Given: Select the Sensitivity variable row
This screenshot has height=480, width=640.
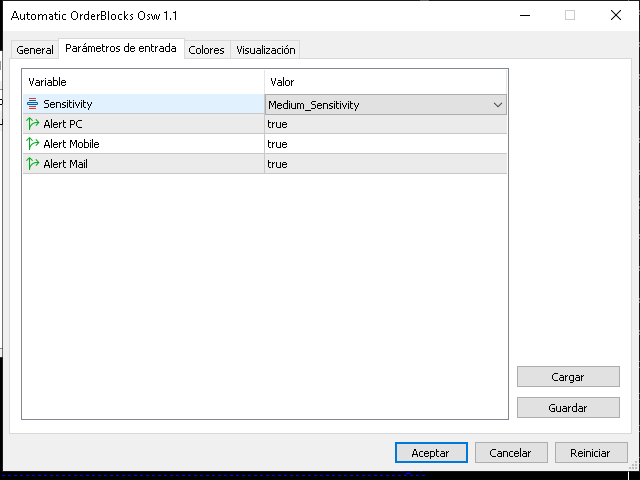Looking at the screenshot, I should tap(144, 104).
